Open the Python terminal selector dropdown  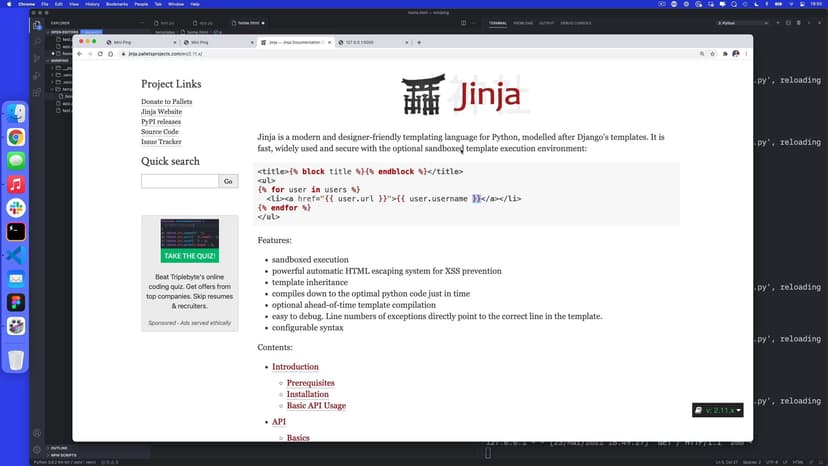tap(746, 22)
